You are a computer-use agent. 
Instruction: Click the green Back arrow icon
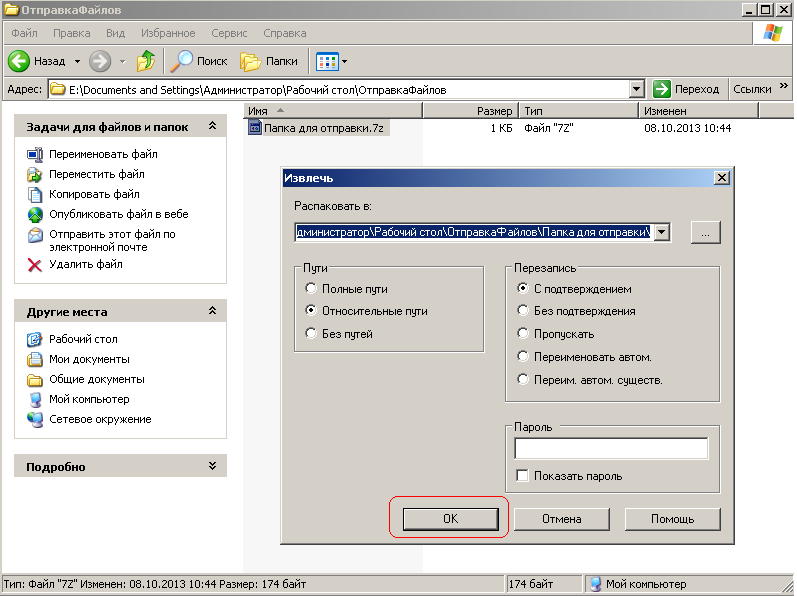coord(19,61)
